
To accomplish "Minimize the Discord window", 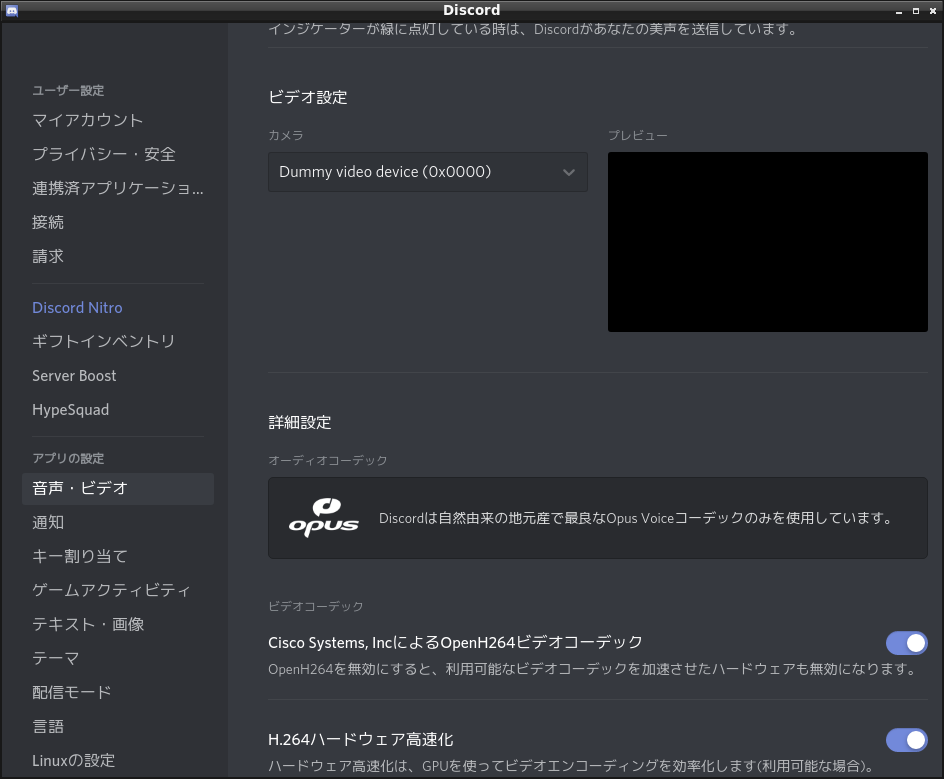I will click(x=899, y=11).
